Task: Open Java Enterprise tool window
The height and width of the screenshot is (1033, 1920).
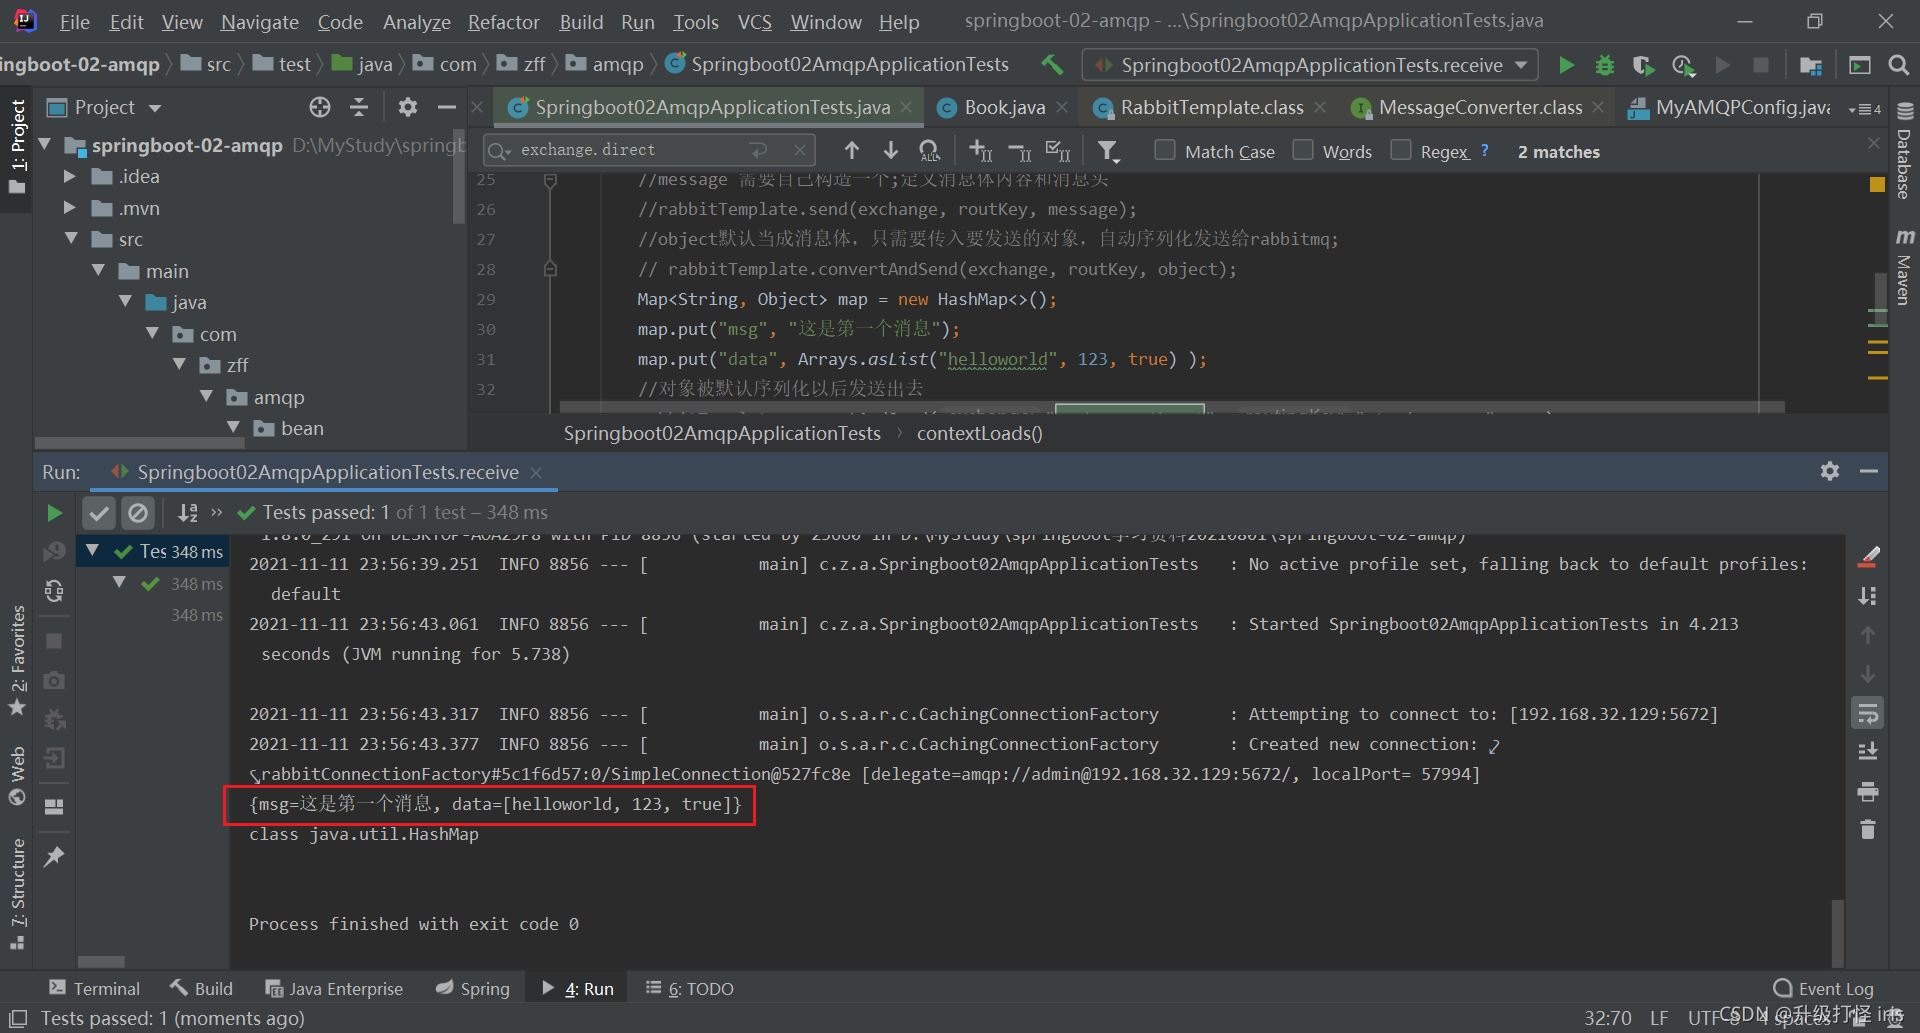Action: click(x=334, y=989)
